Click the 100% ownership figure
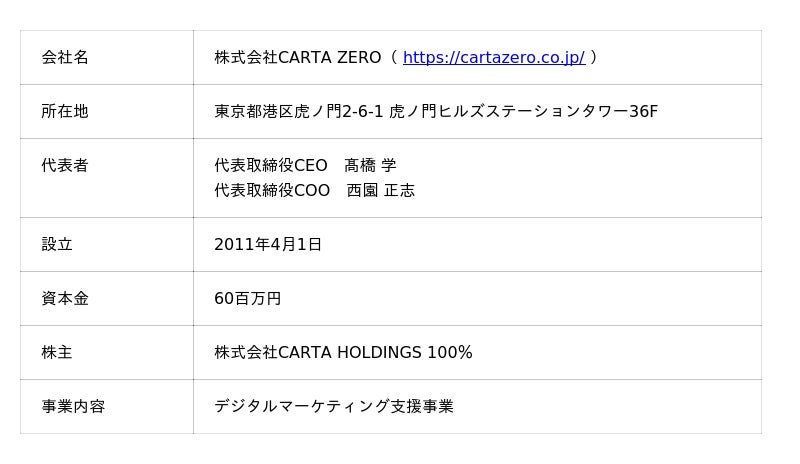The height and width of the screenshot is (464, 800). (x=450, y=353)
